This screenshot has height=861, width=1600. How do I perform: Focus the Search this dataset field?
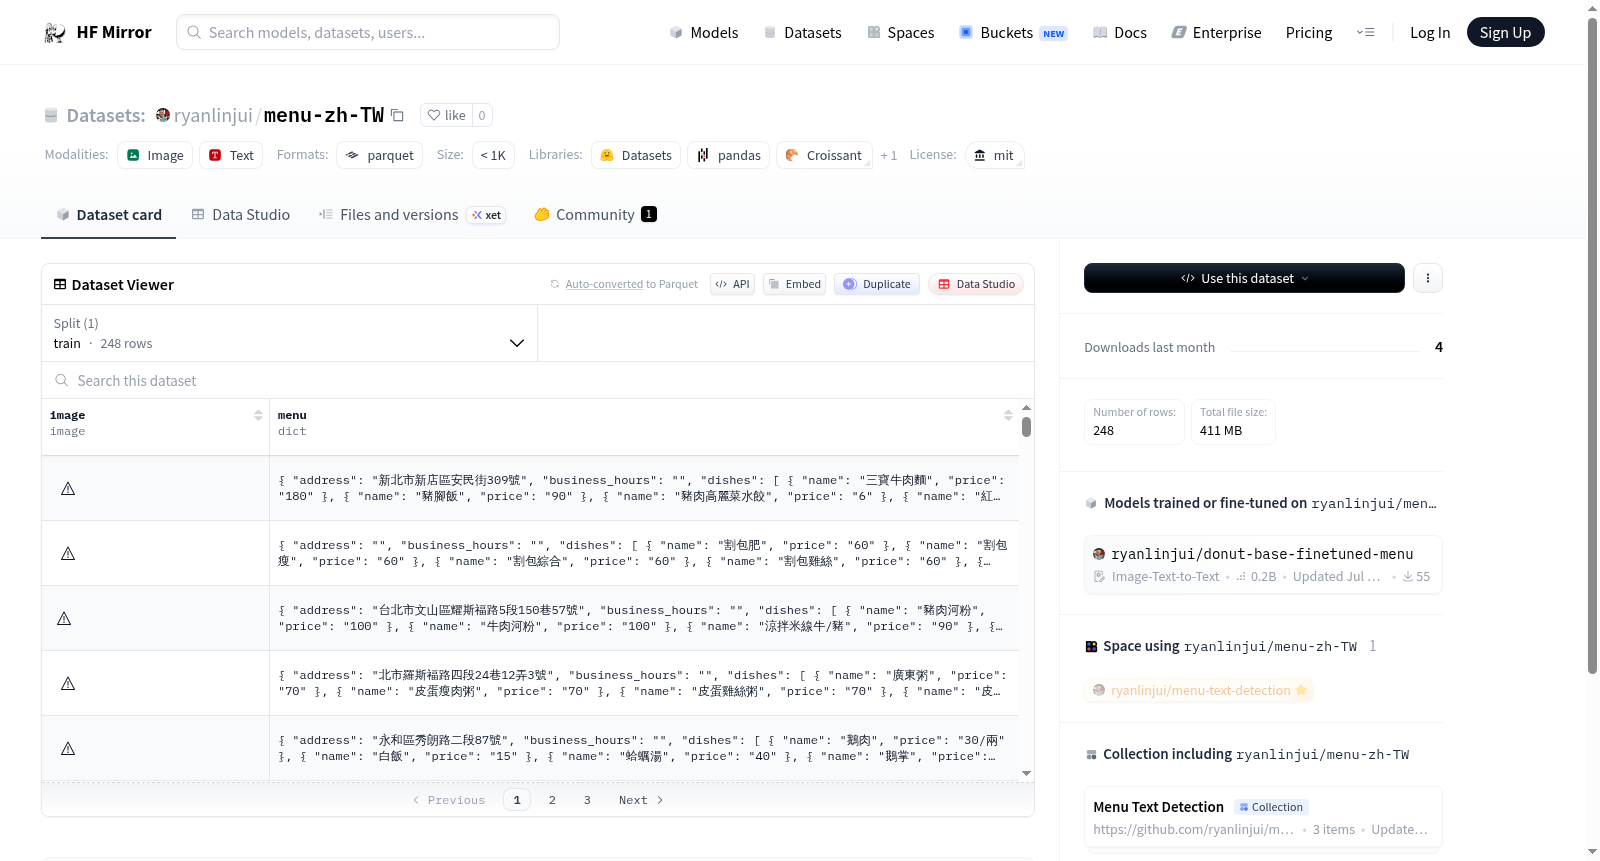(538, 380)
